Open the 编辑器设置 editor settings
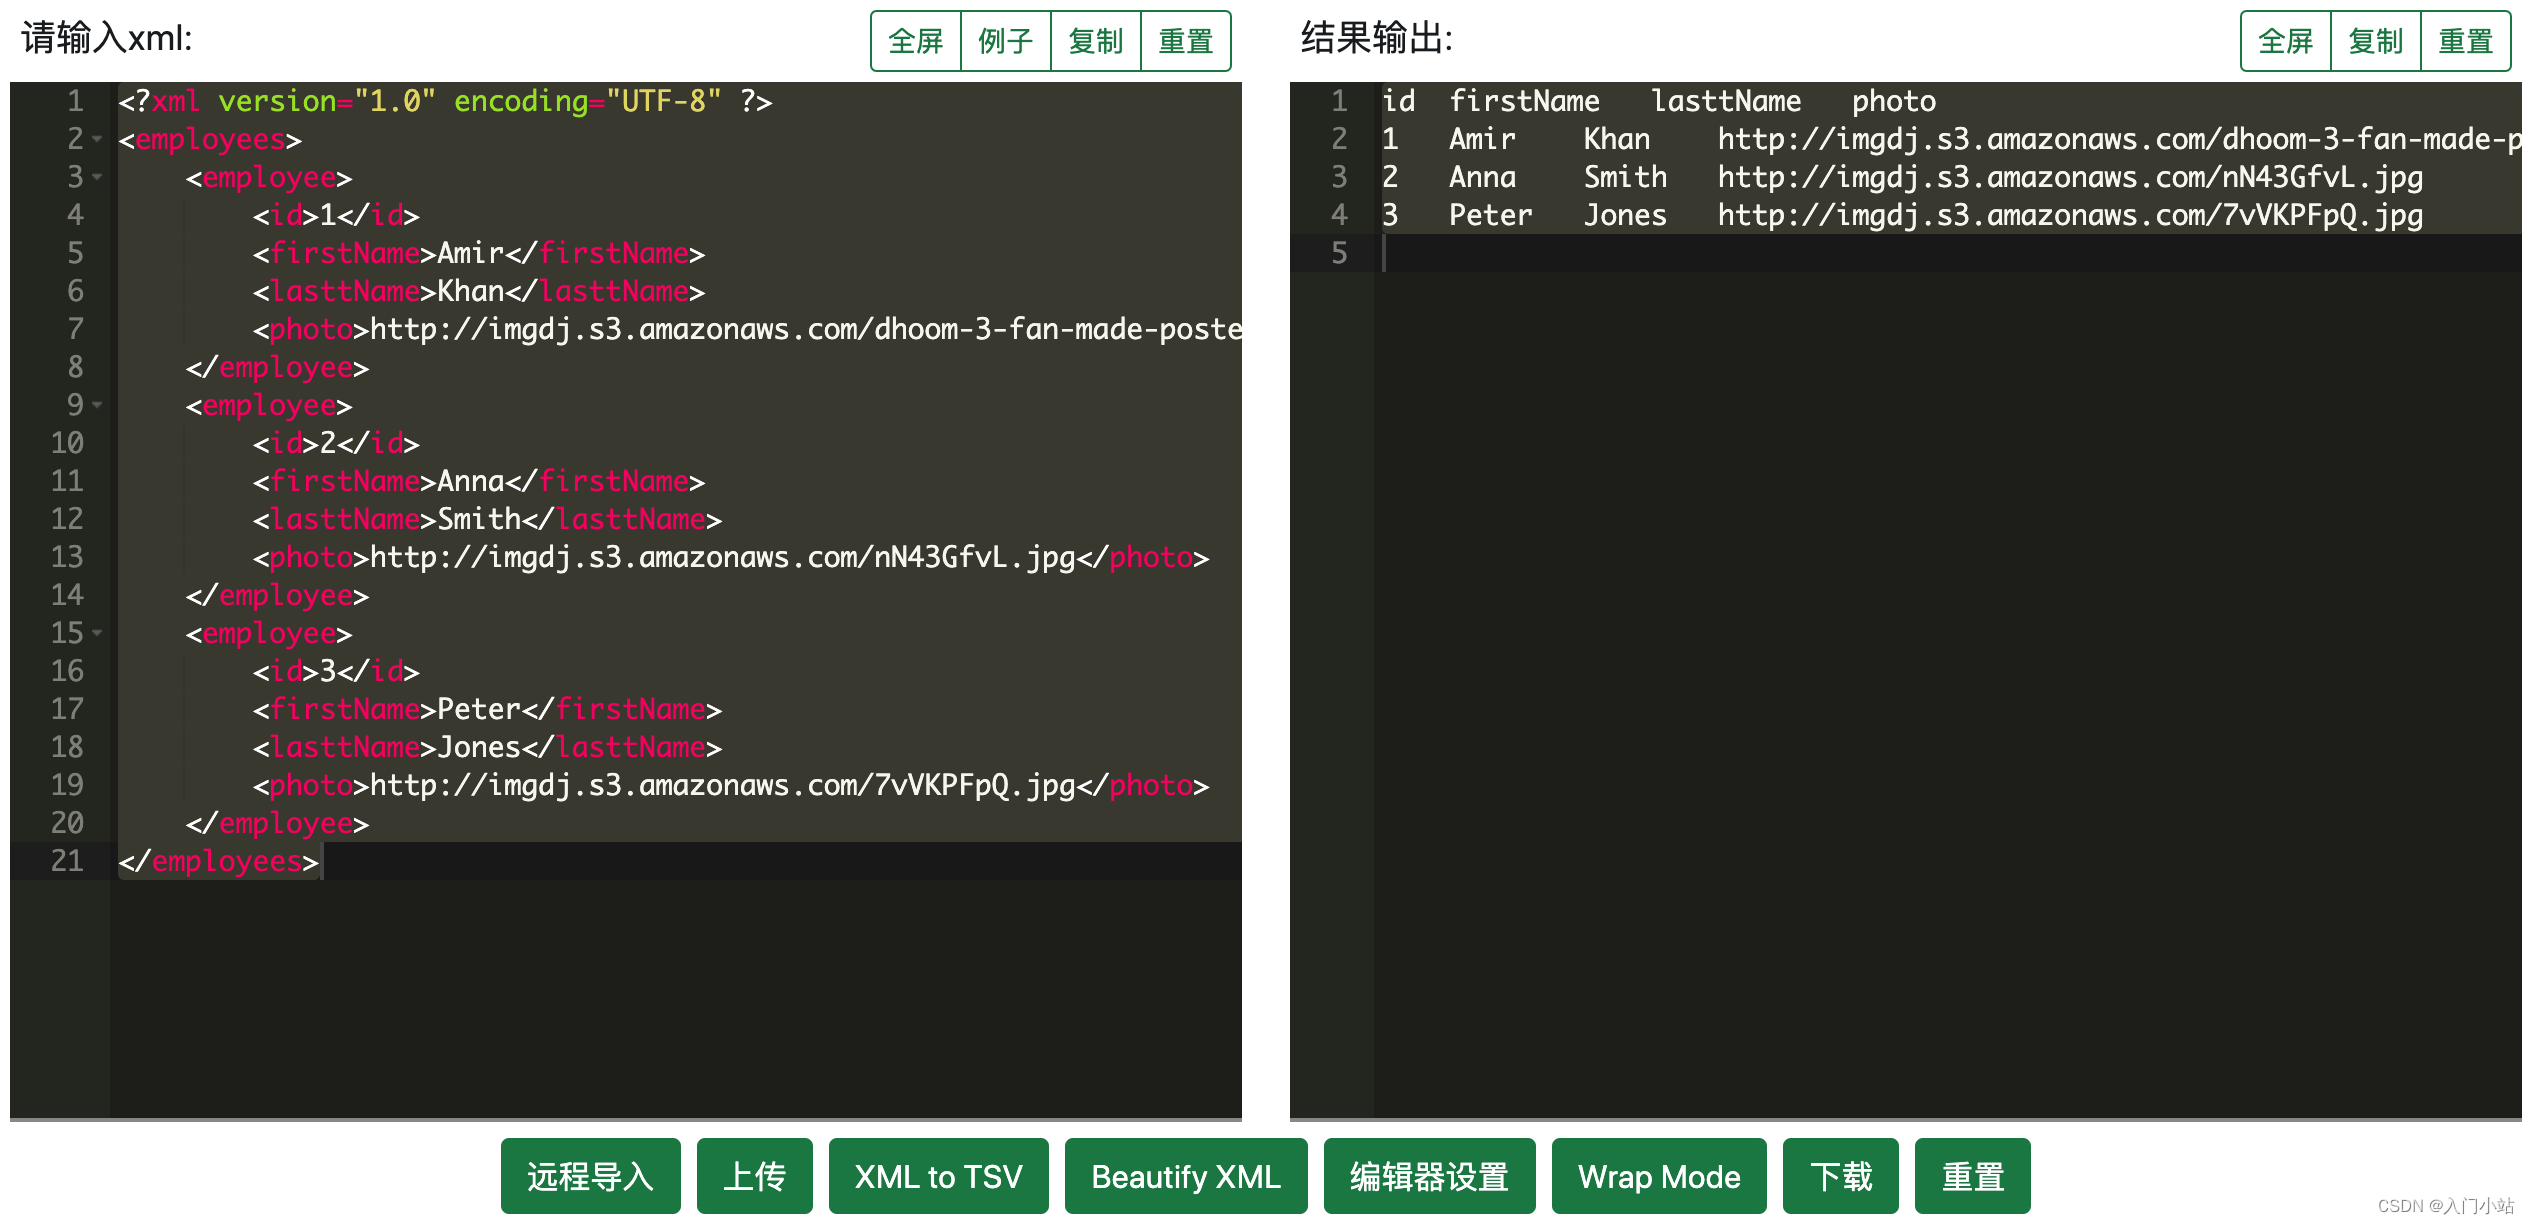This screenshot has width=2530, height=1224. tap(1429, 1176)
